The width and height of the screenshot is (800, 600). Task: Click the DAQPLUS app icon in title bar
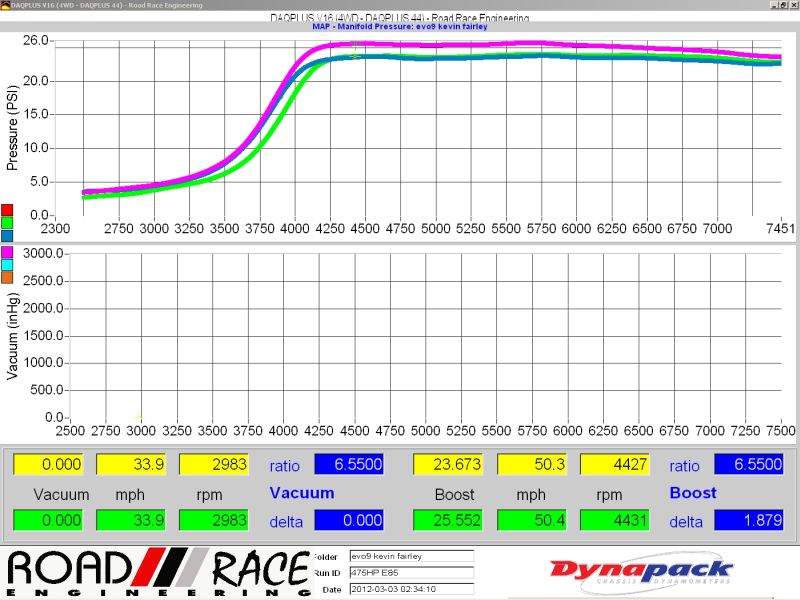pos(5,5)
